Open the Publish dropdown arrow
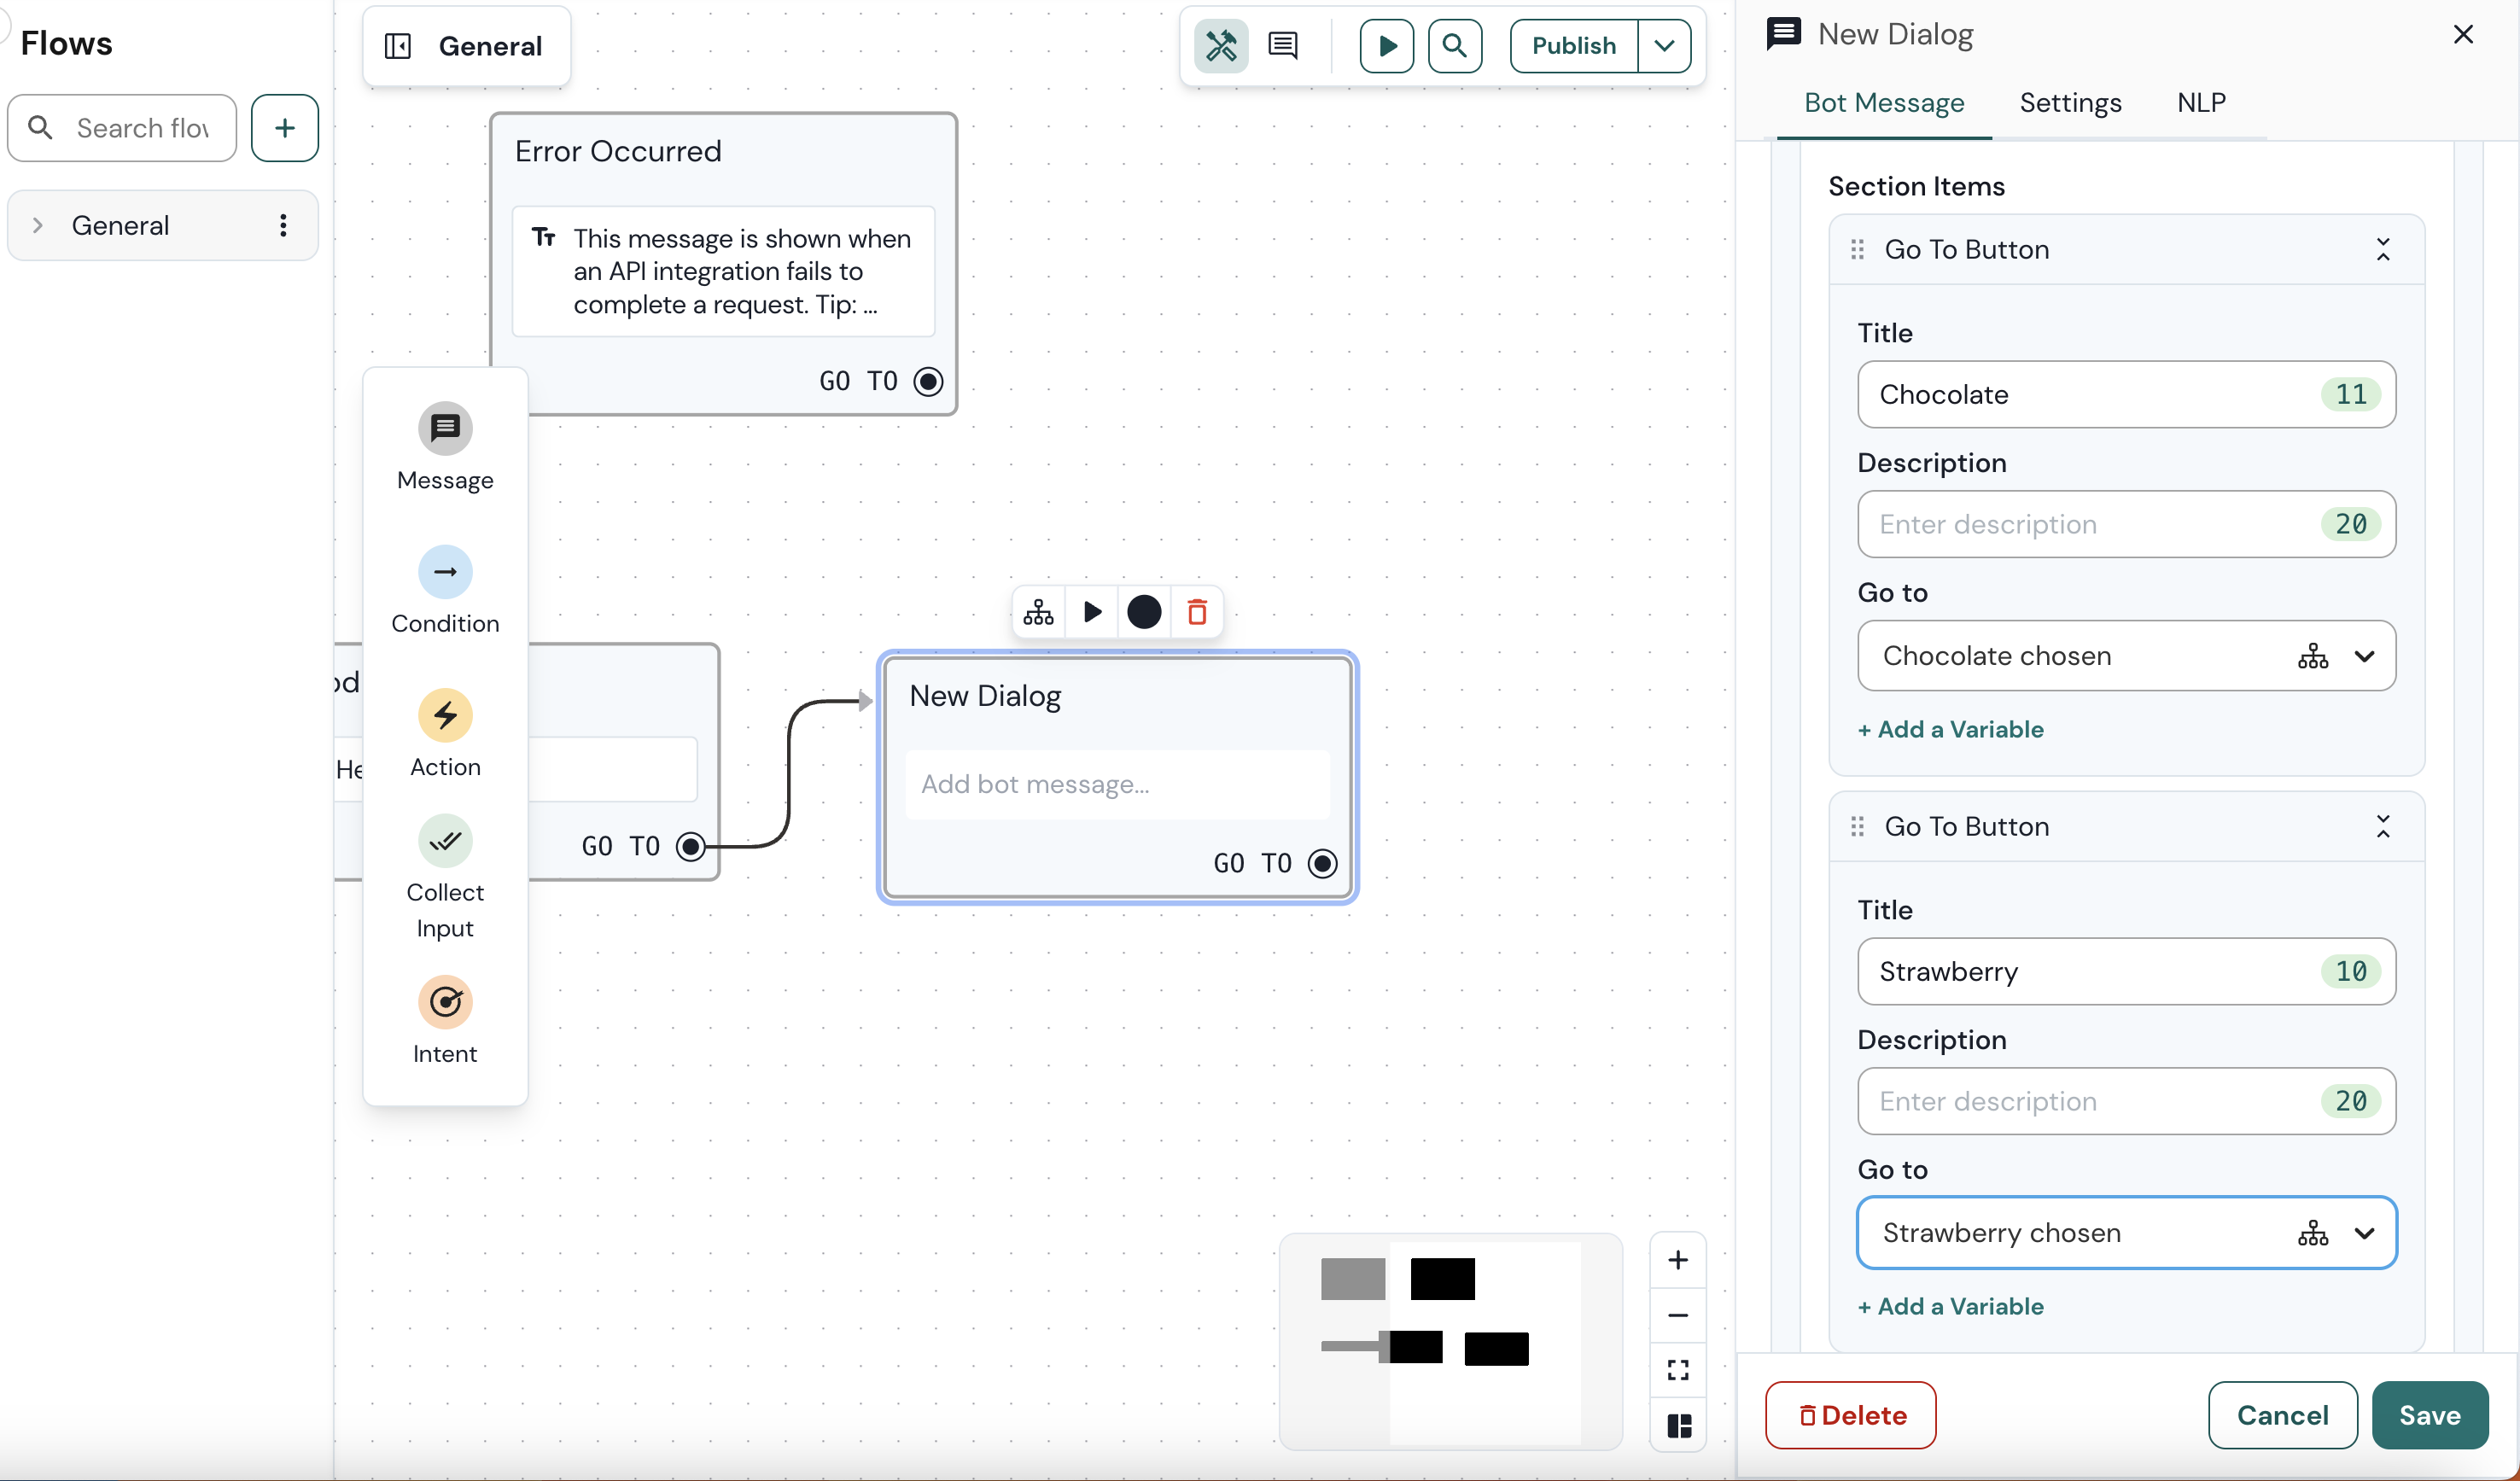 tap(1663, 45)
